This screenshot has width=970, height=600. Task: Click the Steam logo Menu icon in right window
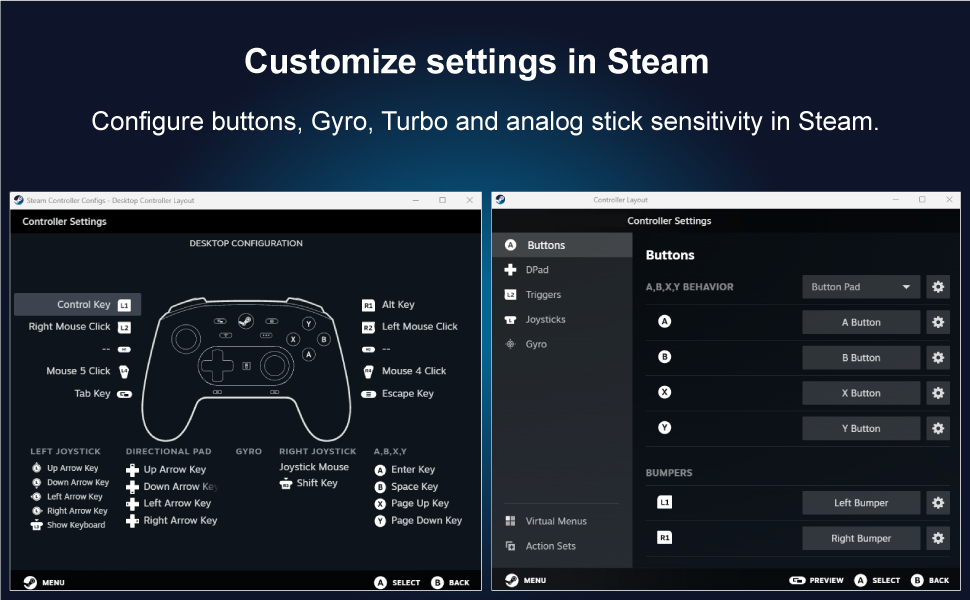tap(512, 580)
